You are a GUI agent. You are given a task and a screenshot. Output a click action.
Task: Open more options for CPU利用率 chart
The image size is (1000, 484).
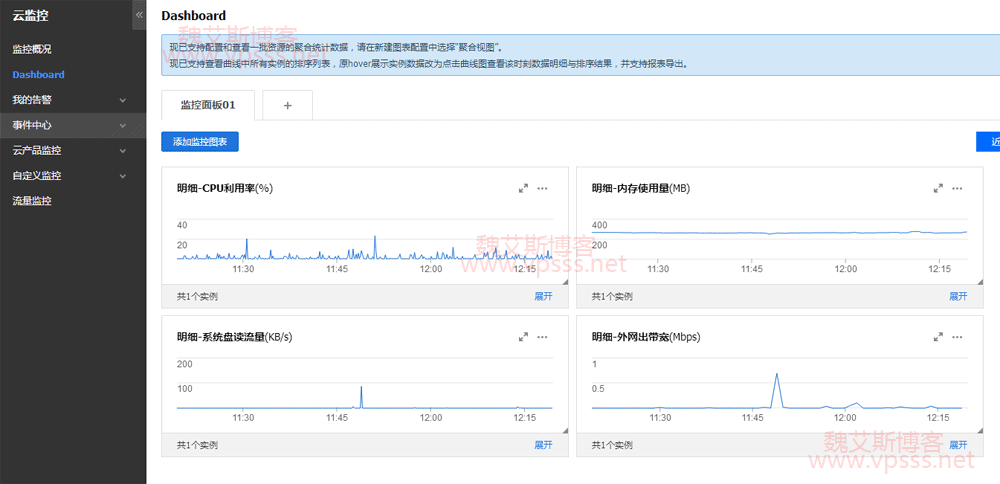tap(542, 188)
